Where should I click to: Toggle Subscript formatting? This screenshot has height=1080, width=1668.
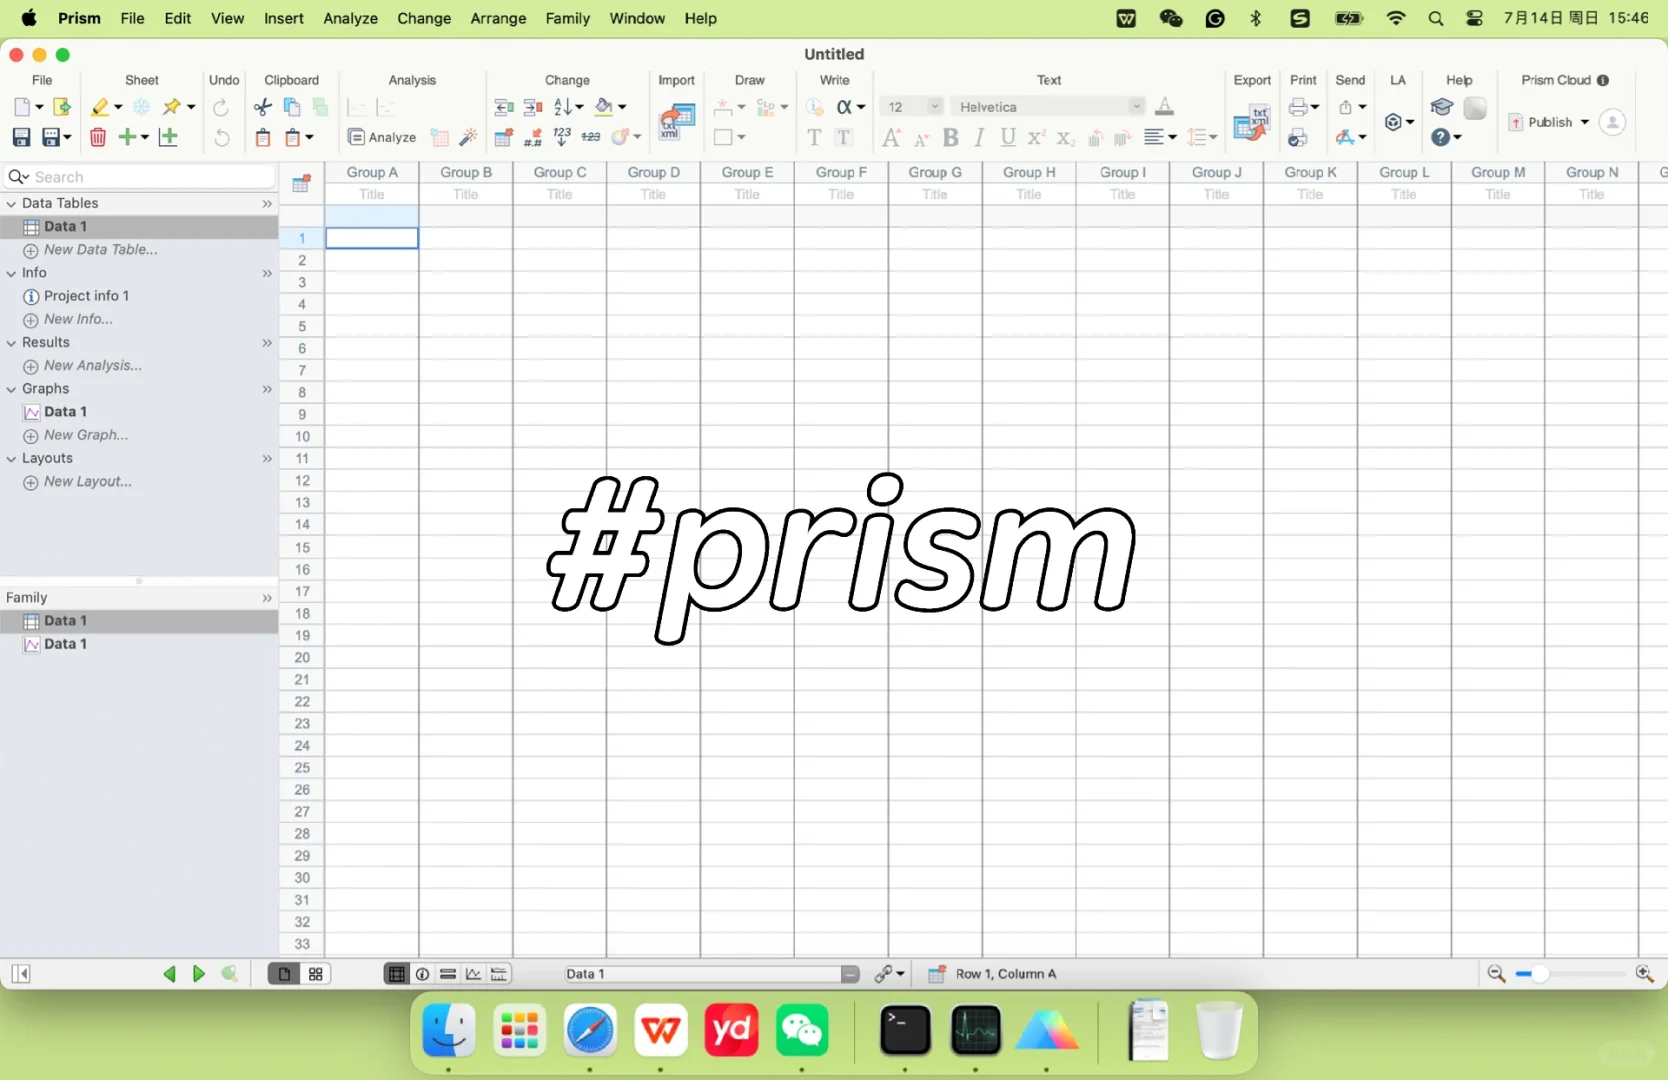[x=1065, y=137]
